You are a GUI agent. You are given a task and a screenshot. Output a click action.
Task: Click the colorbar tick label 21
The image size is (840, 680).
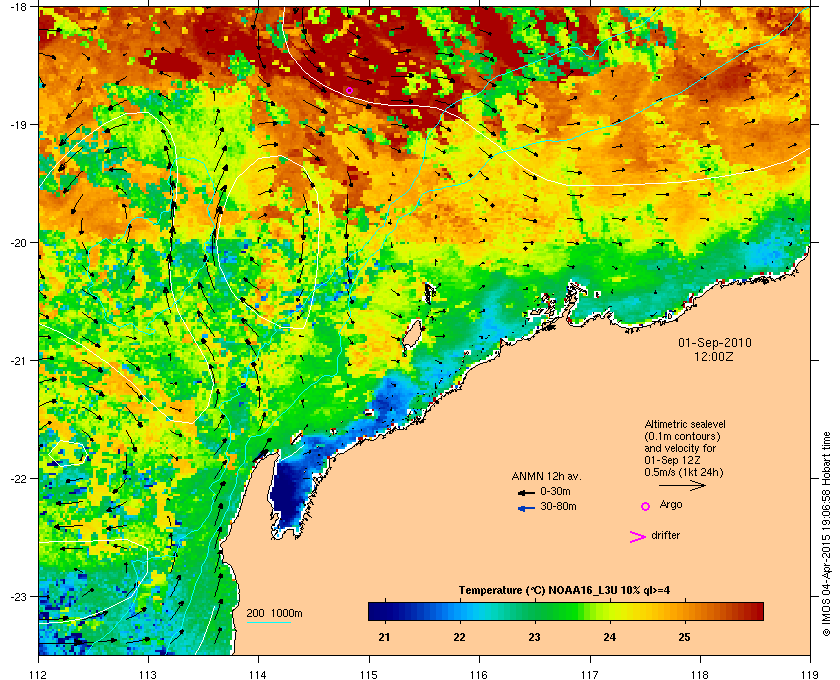click(384, 637)
